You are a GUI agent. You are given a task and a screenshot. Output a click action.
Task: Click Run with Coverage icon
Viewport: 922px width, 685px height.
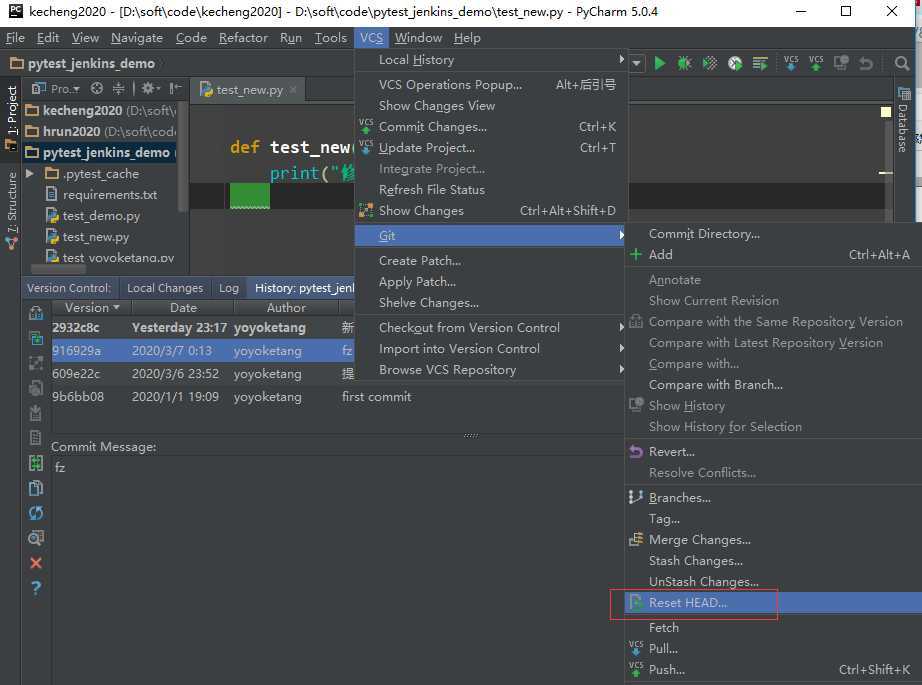click(710, 63)
